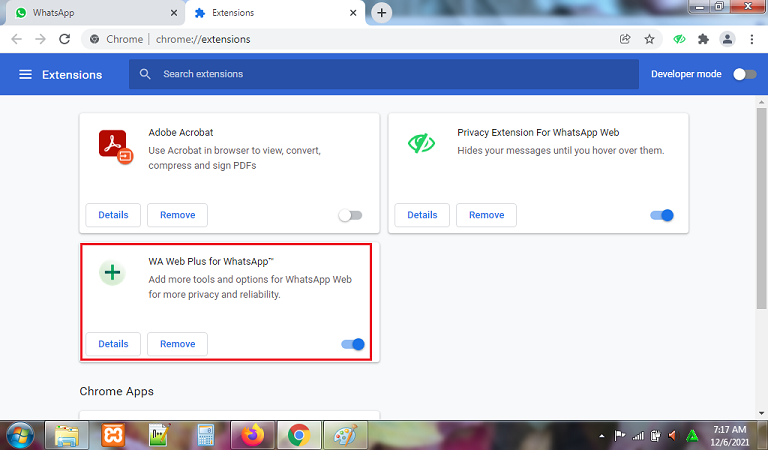Share this page icon in address bar
Screen dimensions: 768x450
(x=625, y=39)
